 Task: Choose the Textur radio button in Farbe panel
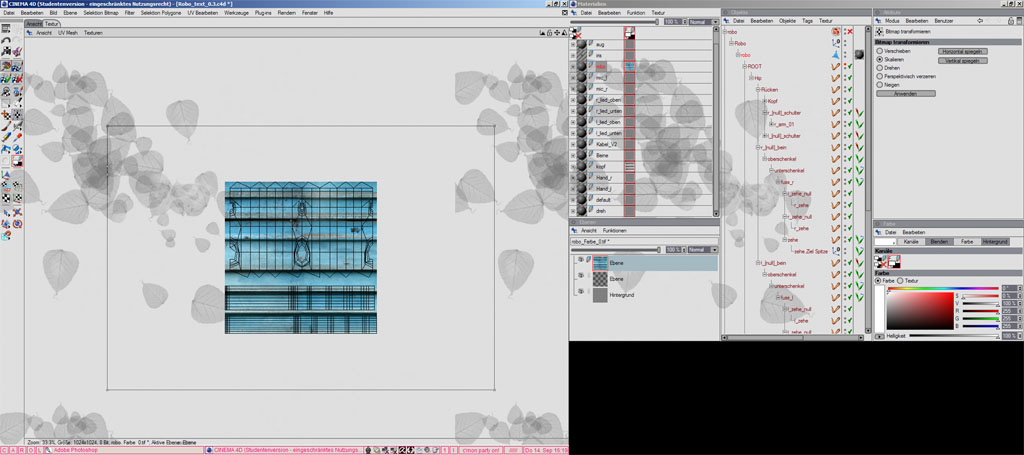900,281
